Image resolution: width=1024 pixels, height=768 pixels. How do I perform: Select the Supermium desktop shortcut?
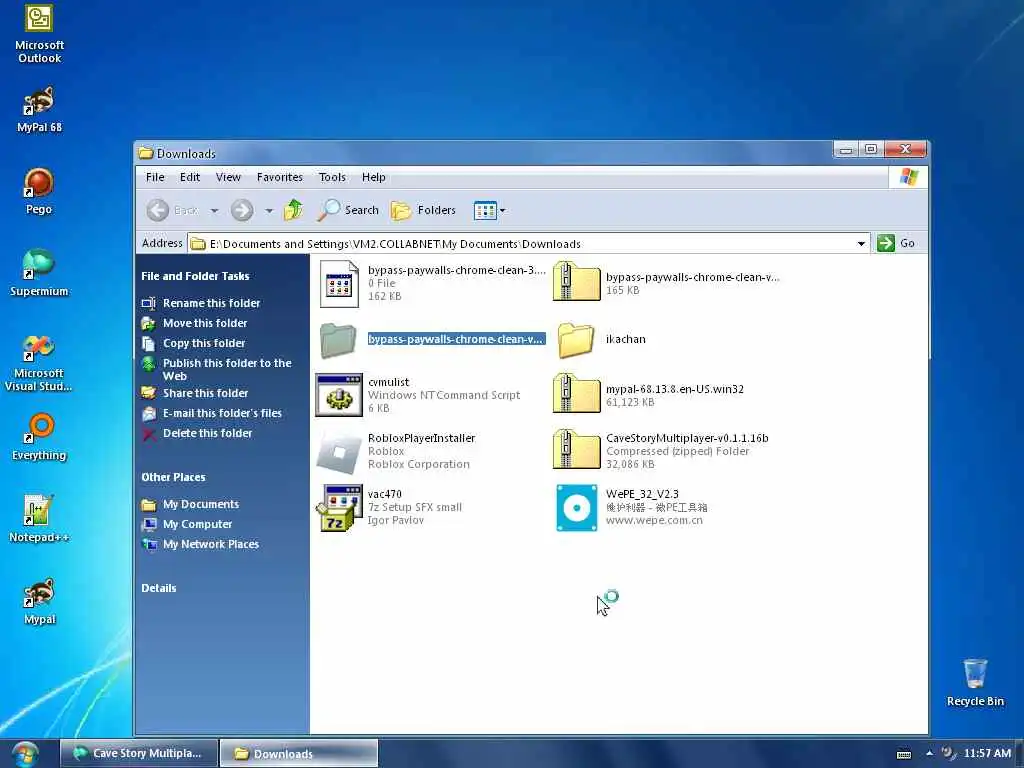pyautogui.click(x=39, y=273)
